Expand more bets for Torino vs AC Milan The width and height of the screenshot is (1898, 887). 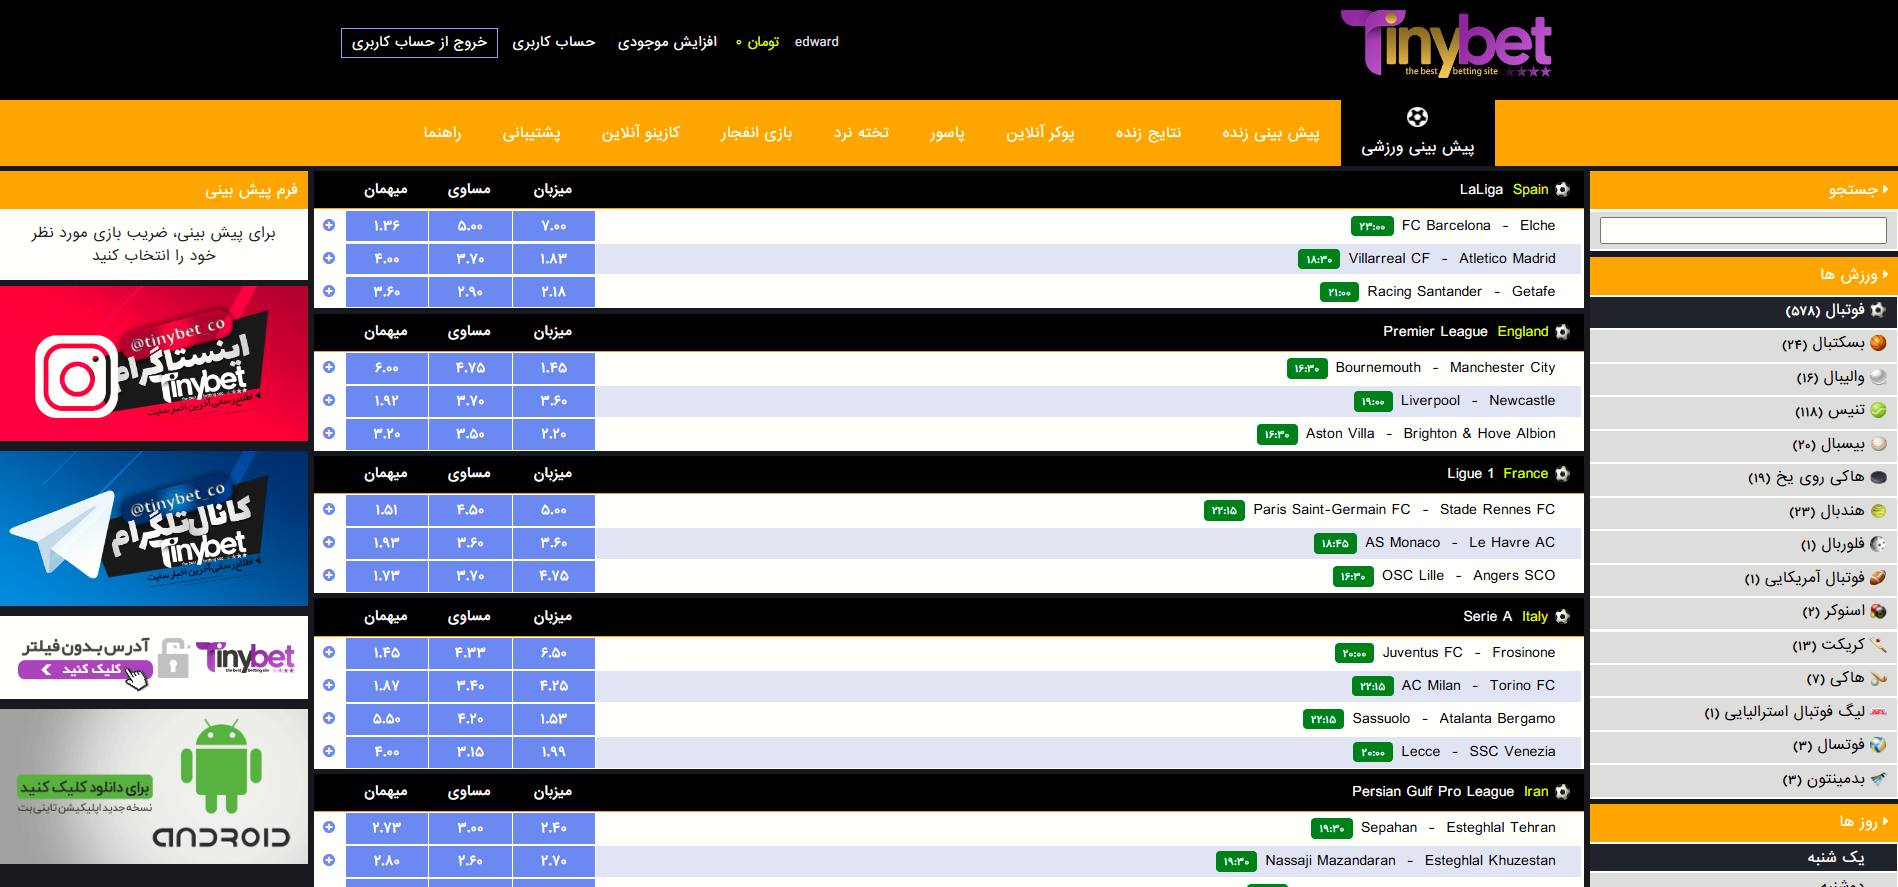329,685
